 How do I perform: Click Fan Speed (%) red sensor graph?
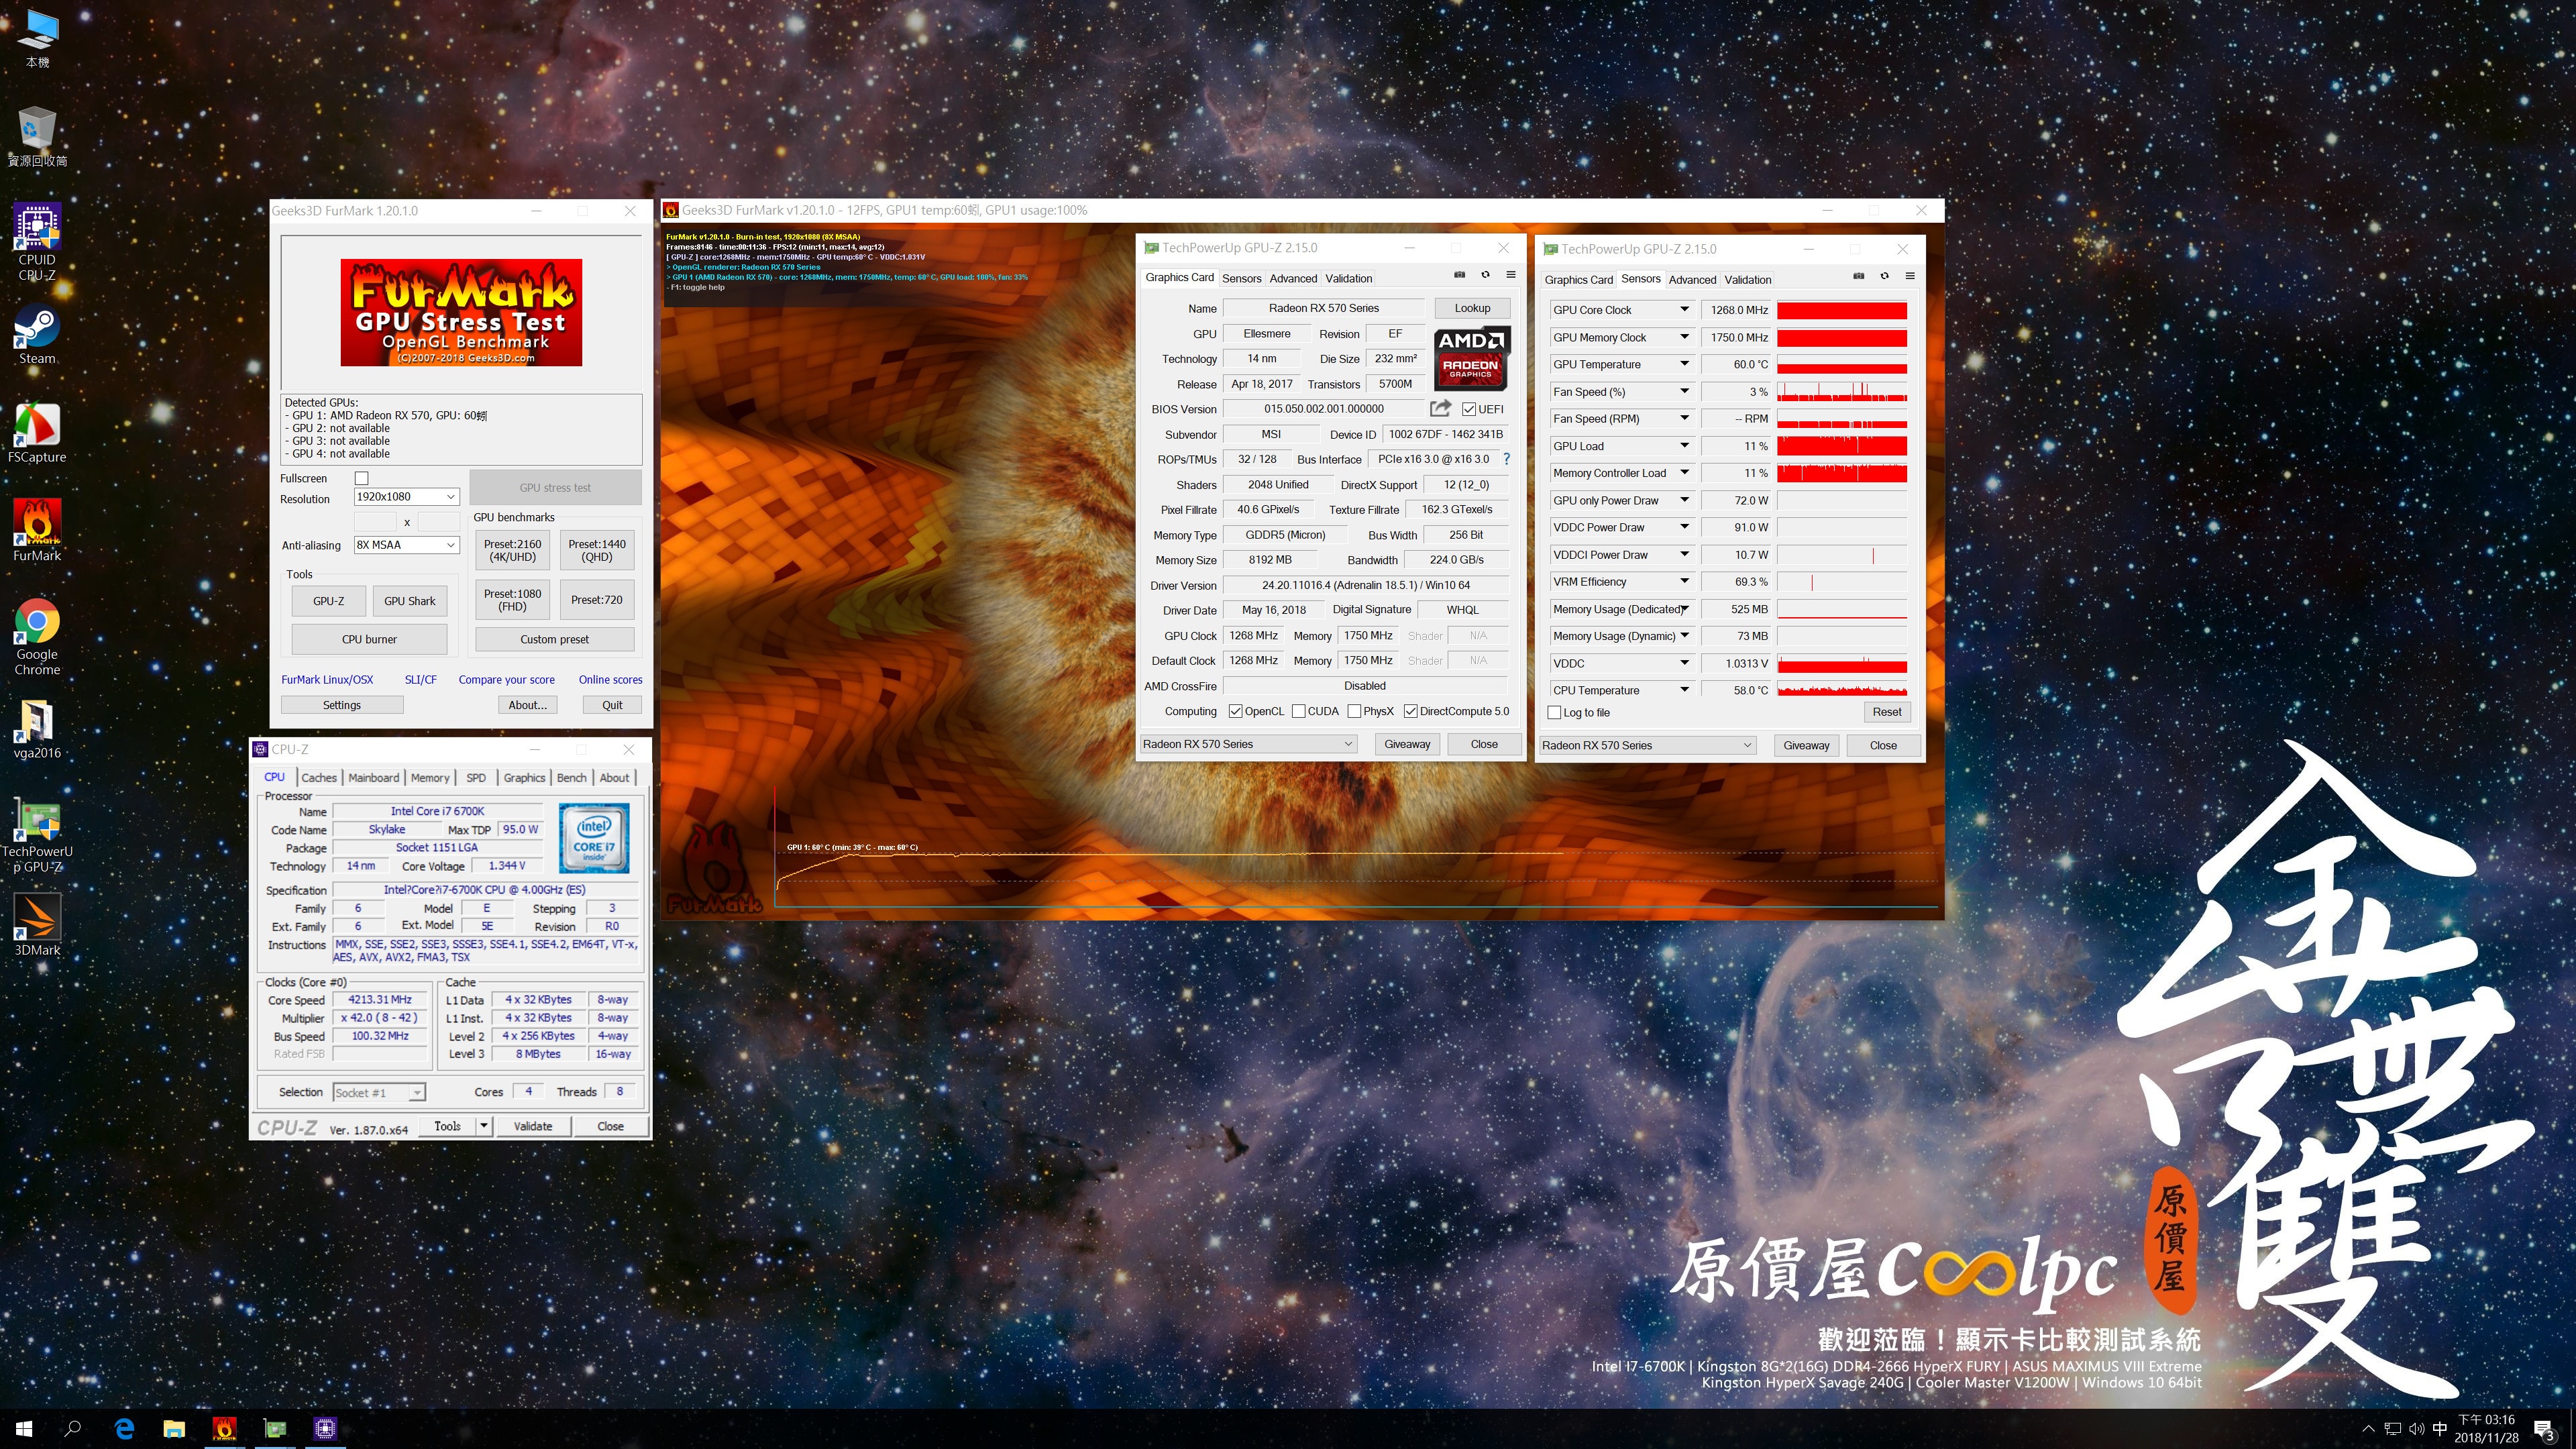coord(1842,392)
